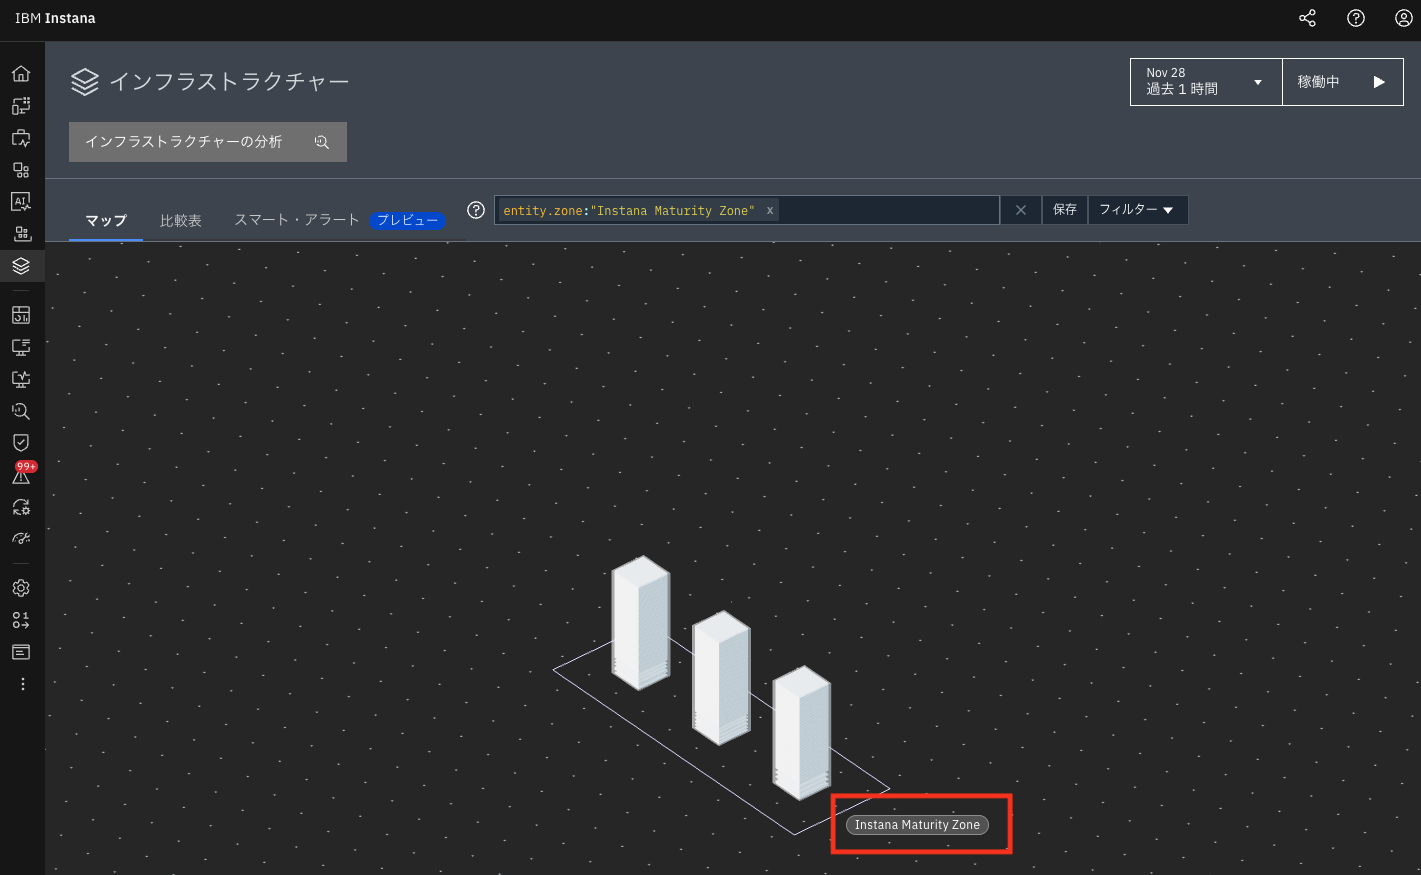Select the Infrastructure layers icon in sidebar
This screenshot has height=875, width=1421.
pyautogui.click(x=21, y=266)
